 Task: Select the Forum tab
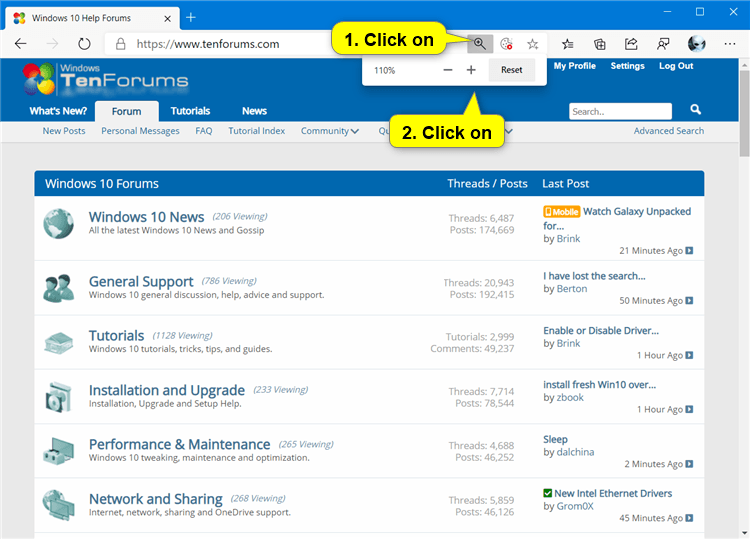point(127,111)
